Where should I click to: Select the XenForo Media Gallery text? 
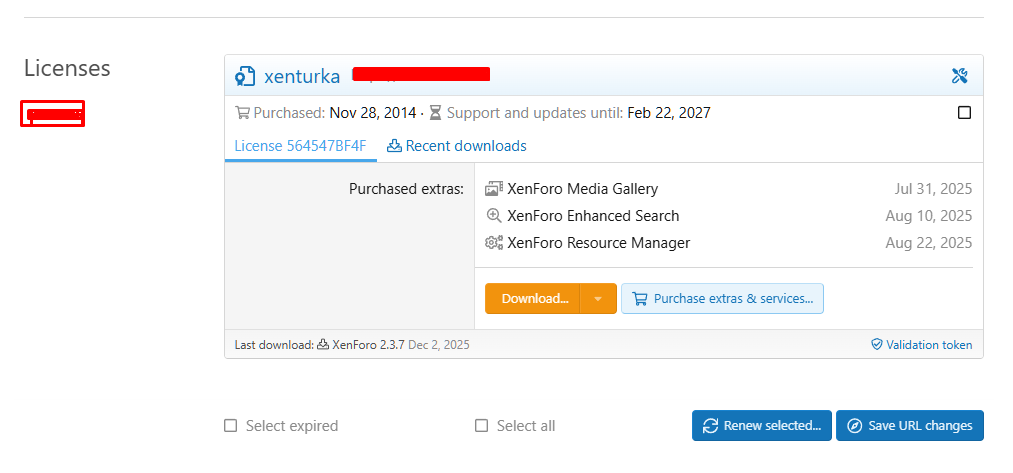pos(583,189)
